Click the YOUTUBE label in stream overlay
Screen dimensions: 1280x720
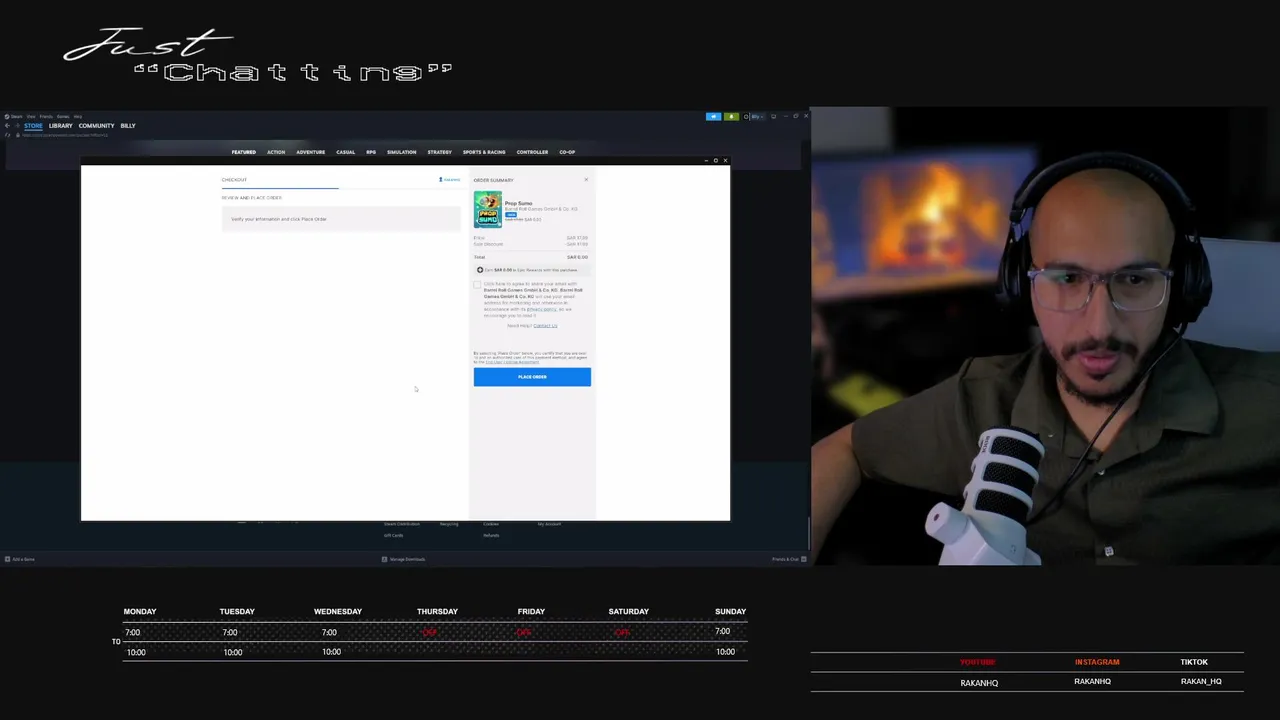[978, 662]
